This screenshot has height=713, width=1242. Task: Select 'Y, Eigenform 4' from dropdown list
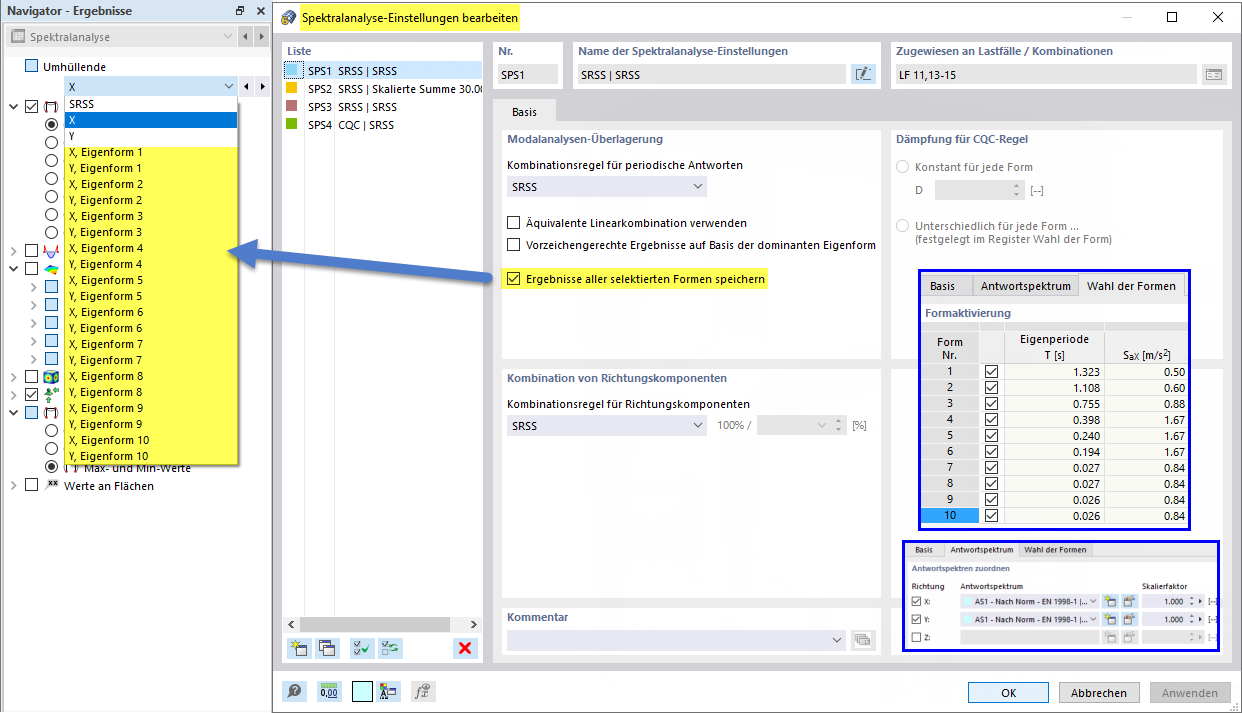151,264
